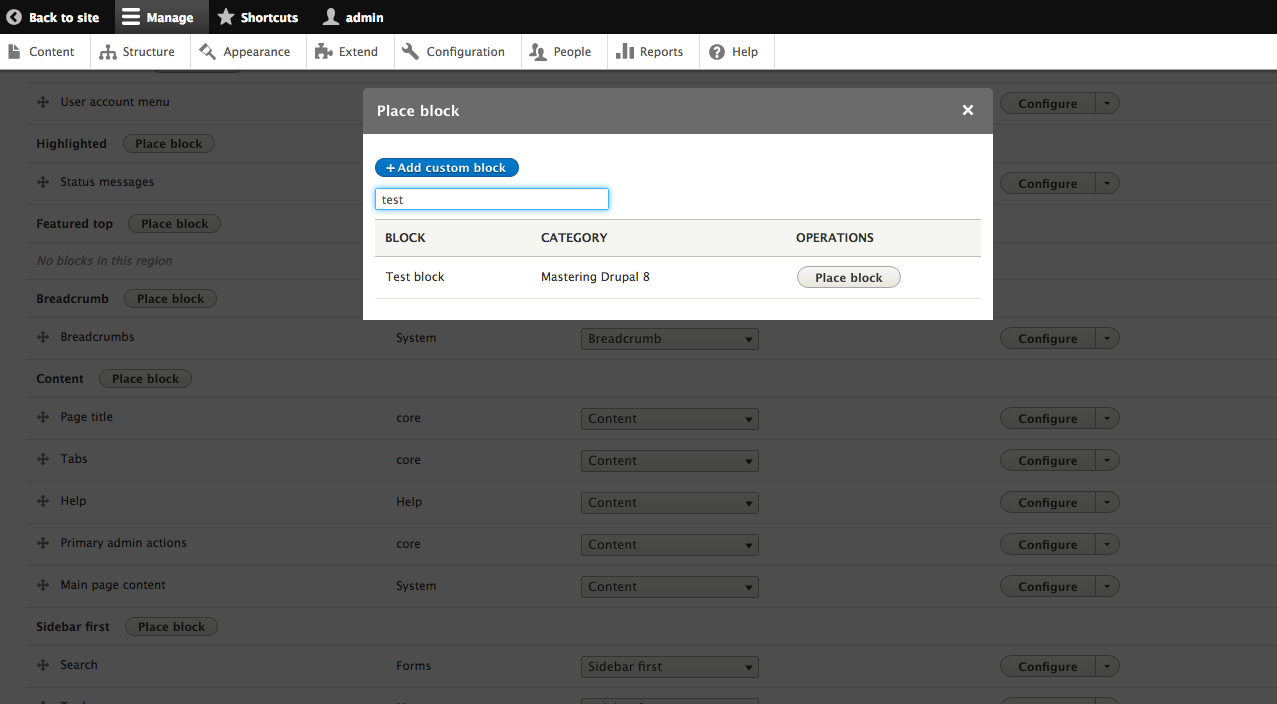The width and height of the screenshot is (1277, 704).
Task: Click Add custom block button
Action: point(447,168)
